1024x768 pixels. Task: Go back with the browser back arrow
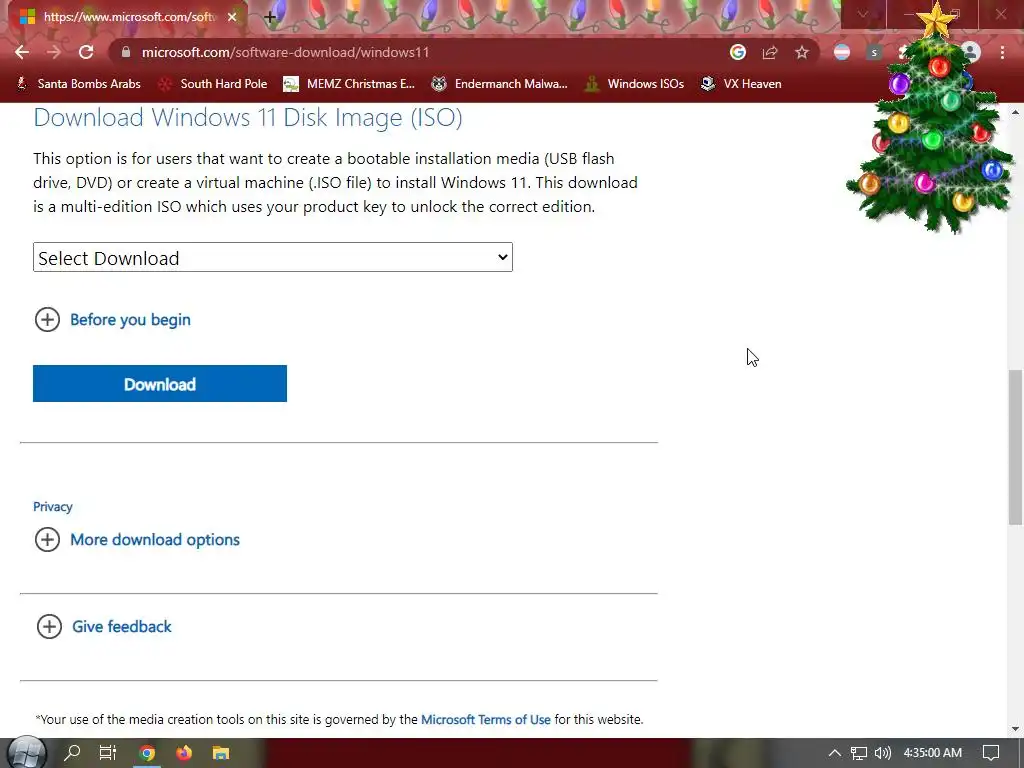pos(22,52)
